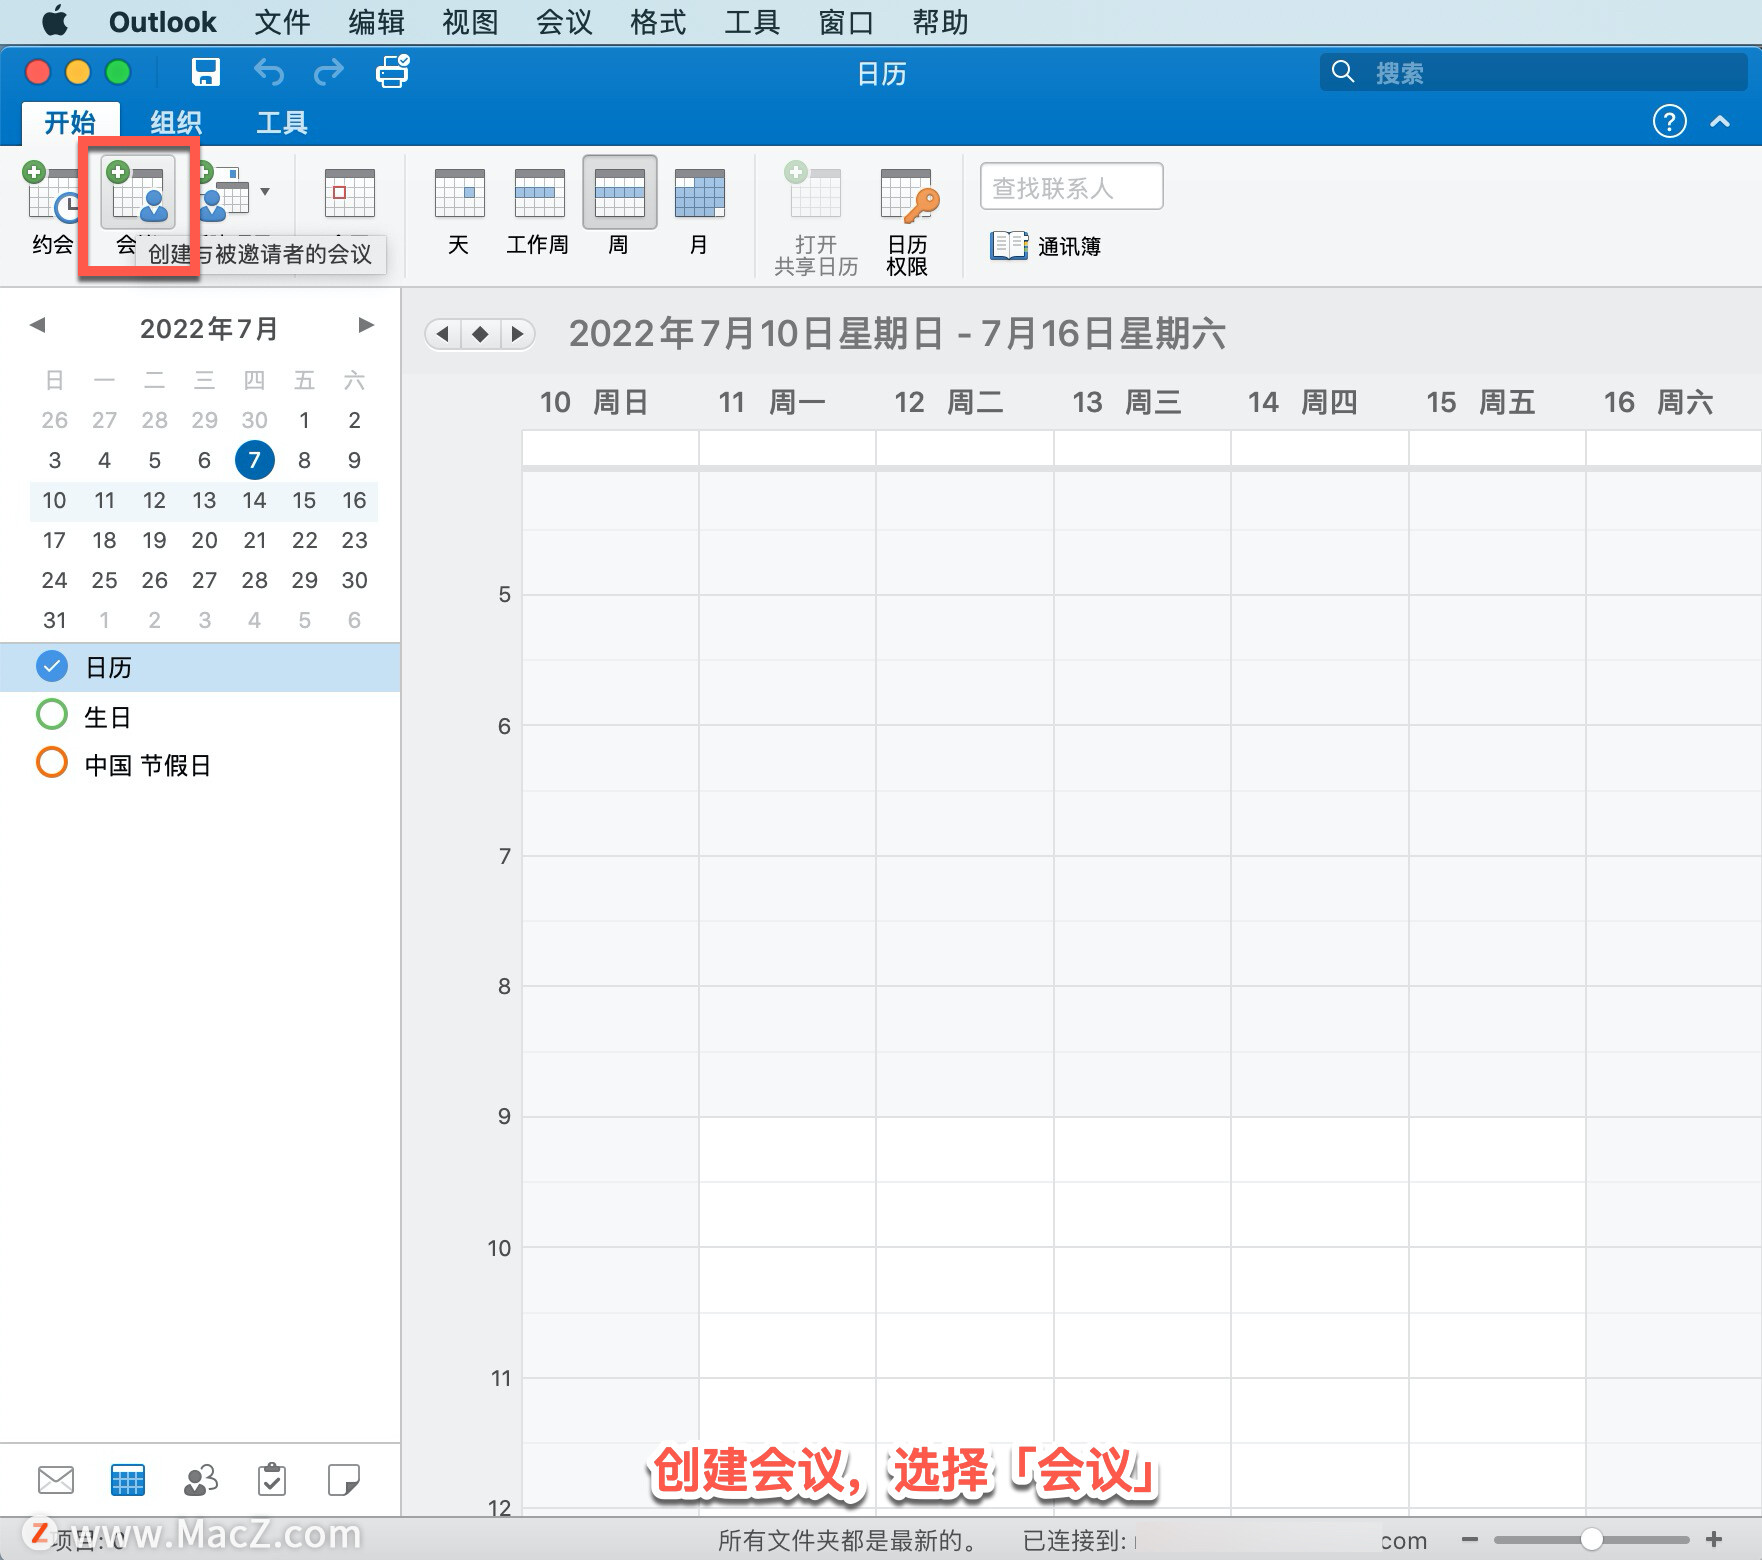
Task: Create a meeting with the 会议 icon
Action: [139, 193]
